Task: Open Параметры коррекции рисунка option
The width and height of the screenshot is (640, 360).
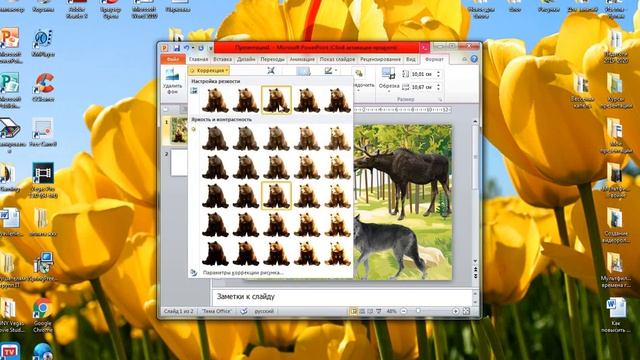Action: point(242,272)
